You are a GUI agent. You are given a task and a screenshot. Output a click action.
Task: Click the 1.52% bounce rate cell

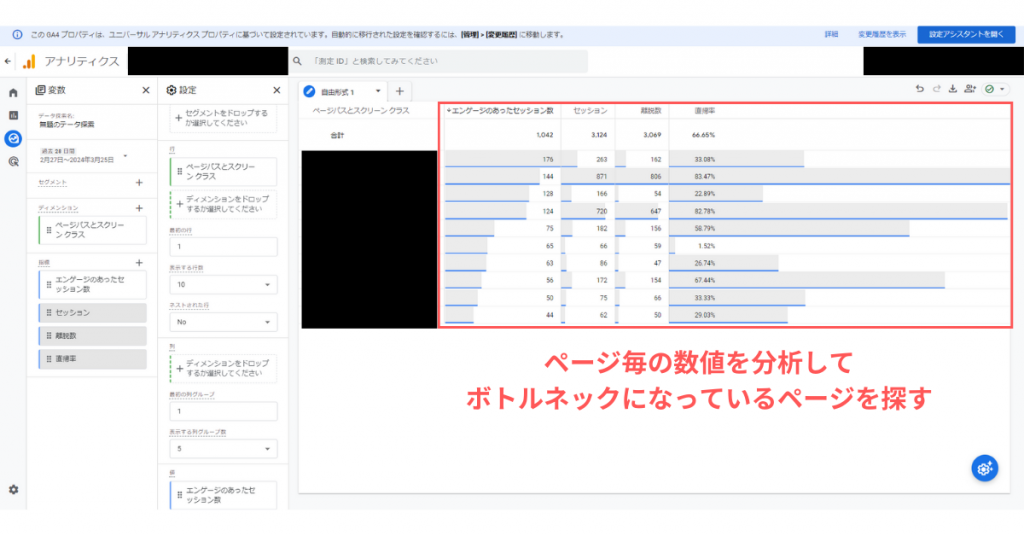point(706,246)
